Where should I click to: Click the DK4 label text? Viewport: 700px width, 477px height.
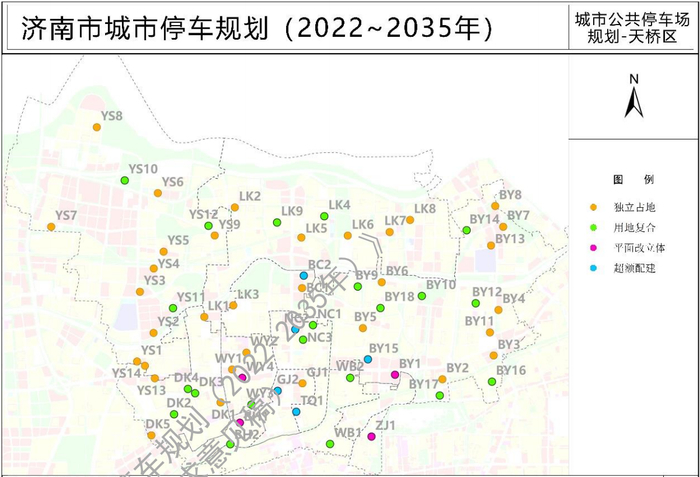click(187, 377)
